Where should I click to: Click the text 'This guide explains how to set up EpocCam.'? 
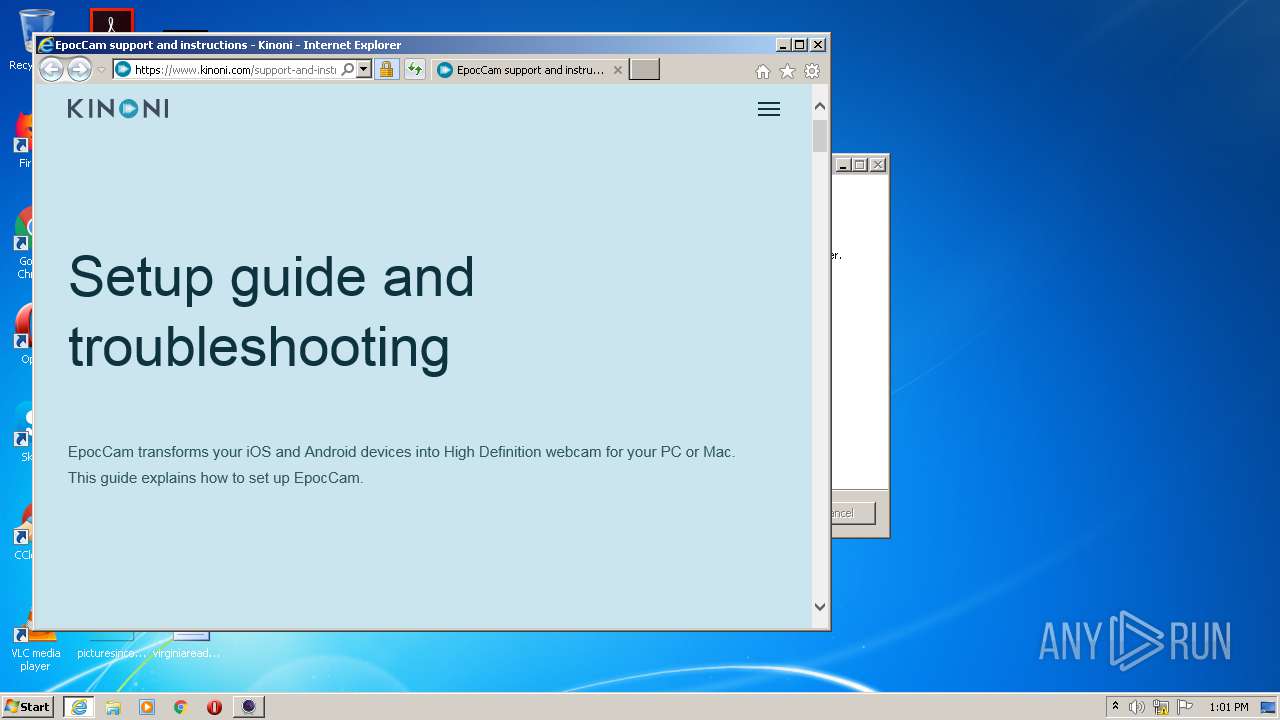[215, 478]
